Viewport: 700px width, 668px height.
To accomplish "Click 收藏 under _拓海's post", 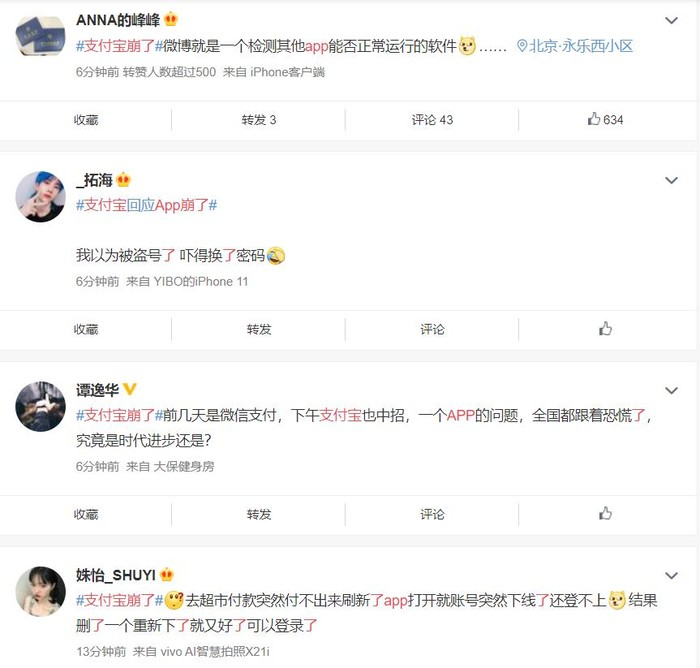I will (86, 329).
